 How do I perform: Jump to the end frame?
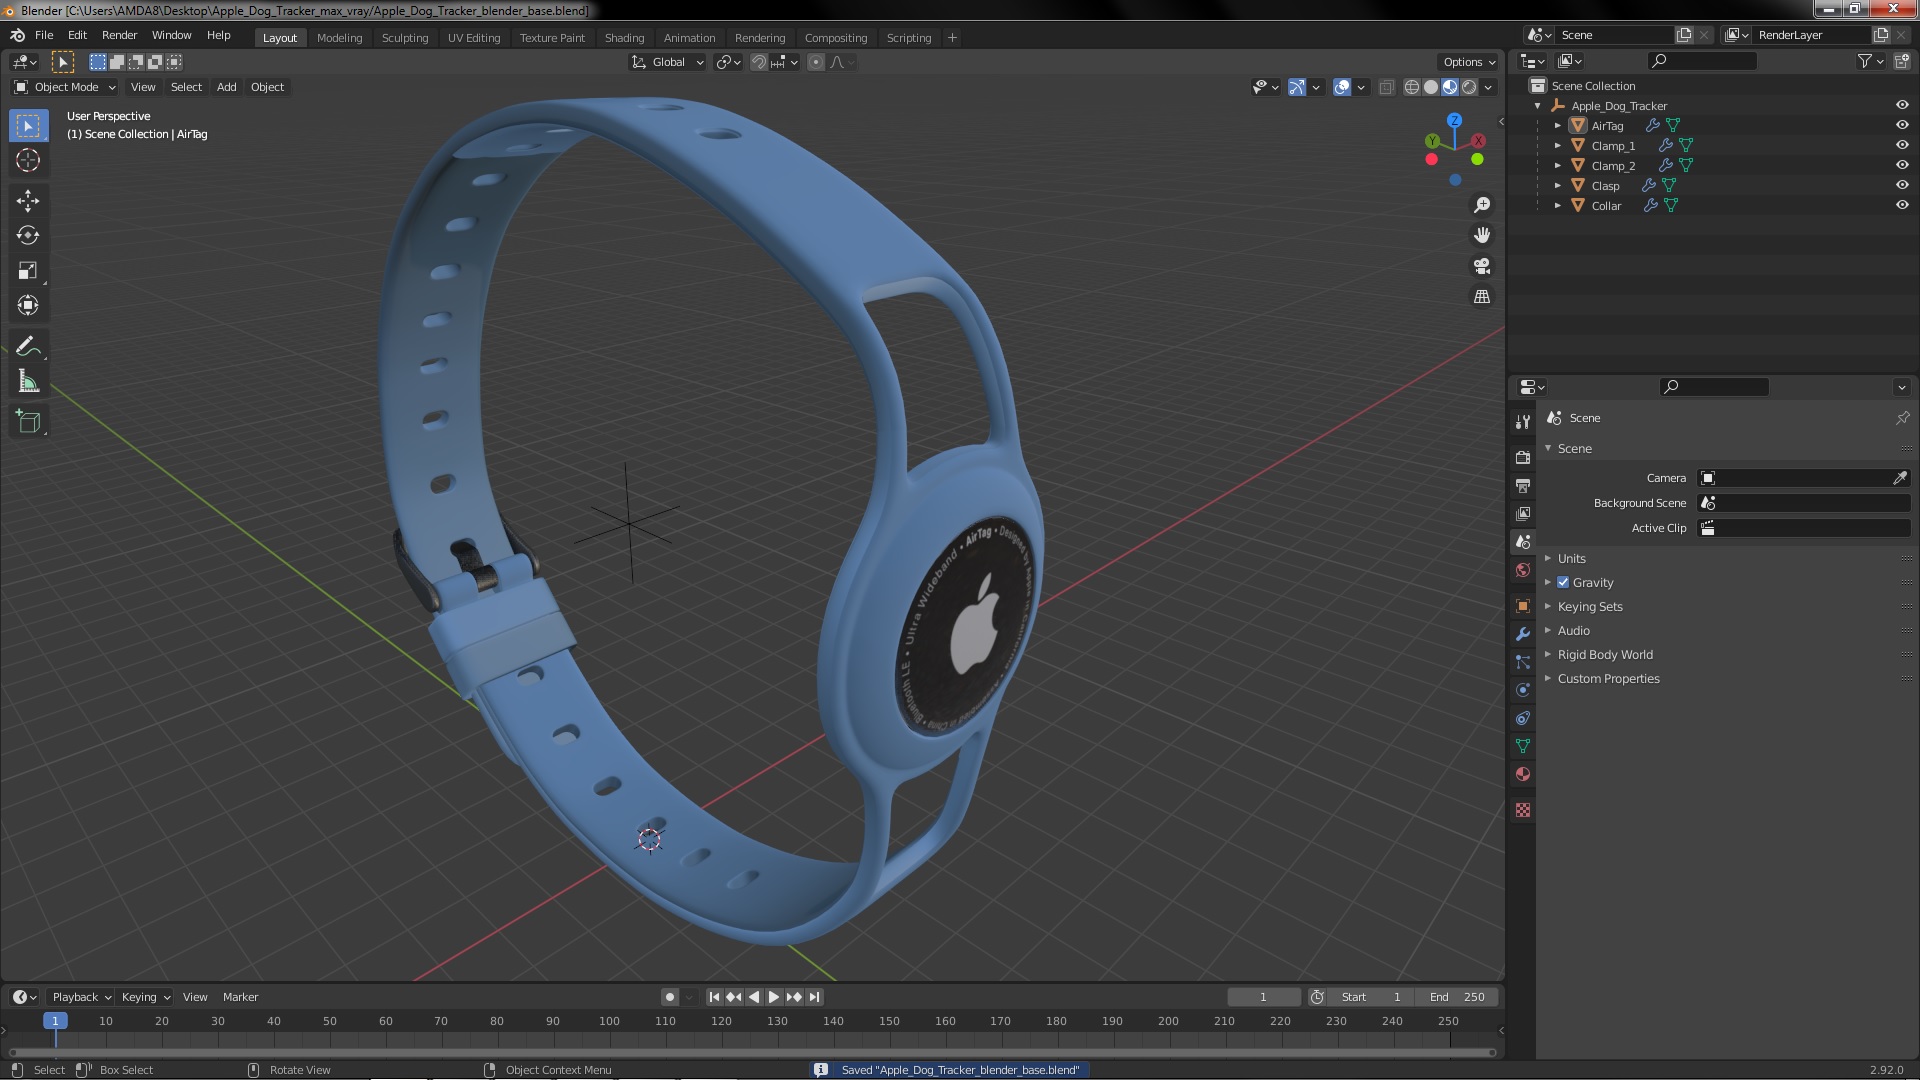(815, 997)
